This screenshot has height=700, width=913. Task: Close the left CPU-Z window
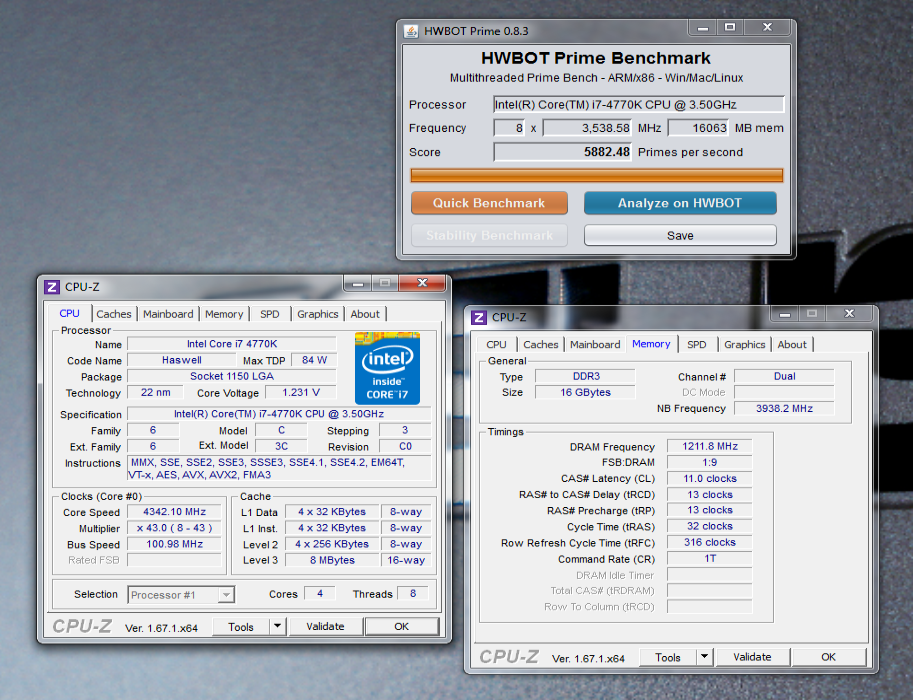point(423,283)
